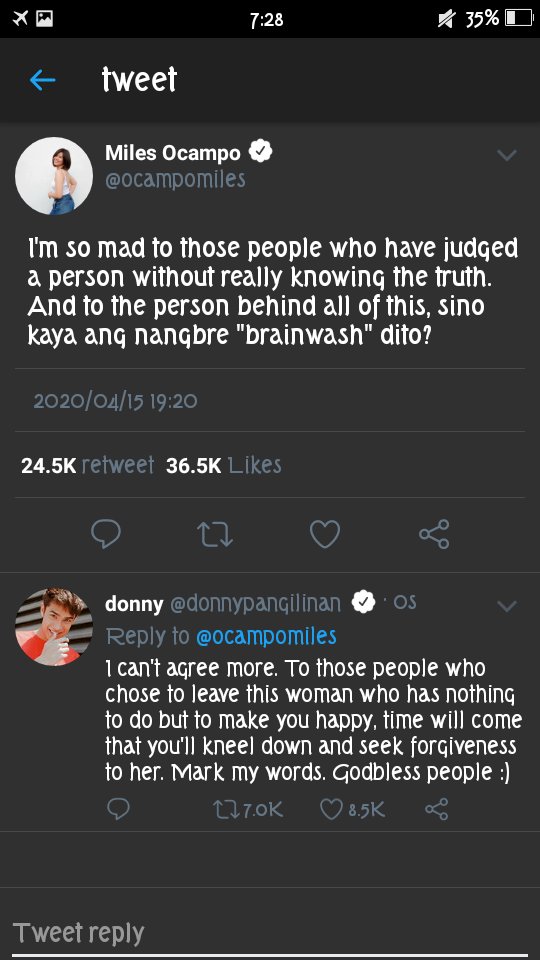The width and height of the screenshot is (540, 960).
Task: Open Miles Ocampo's profile picture
Action: [x=54, y=176]
